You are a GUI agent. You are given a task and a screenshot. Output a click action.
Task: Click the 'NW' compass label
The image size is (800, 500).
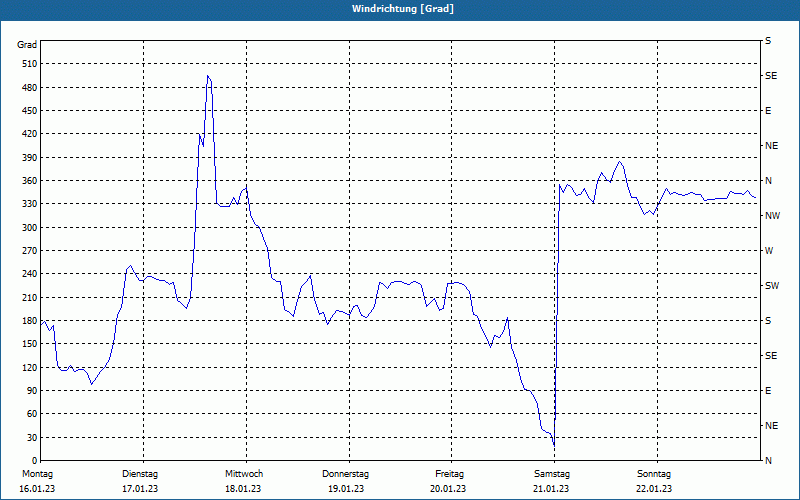tap(772, 216)
